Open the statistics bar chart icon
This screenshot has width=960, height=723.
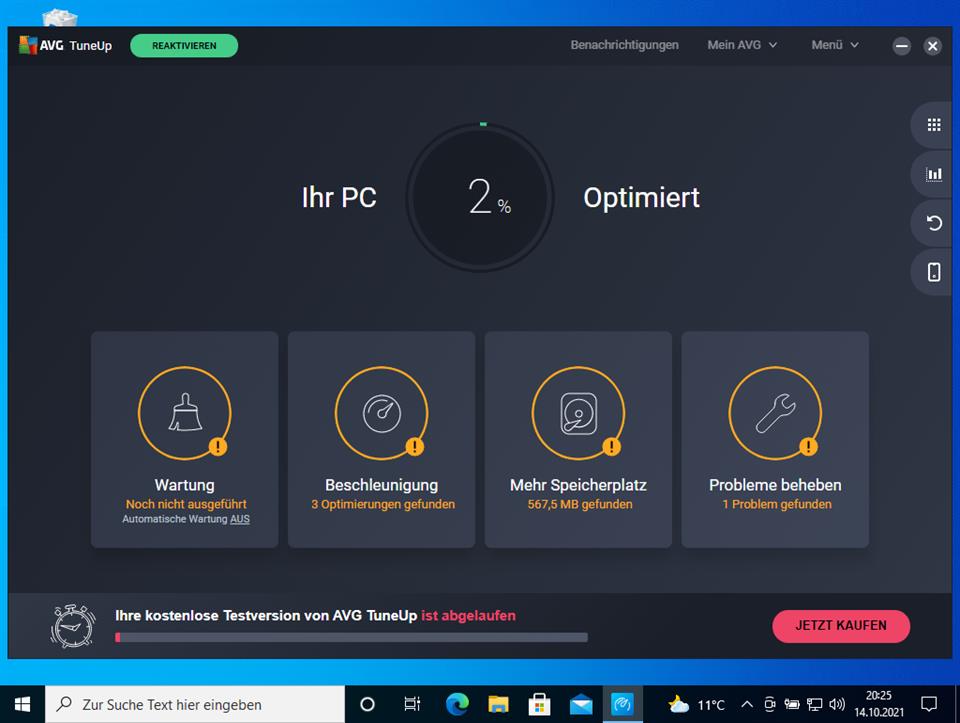pos(934,174)
